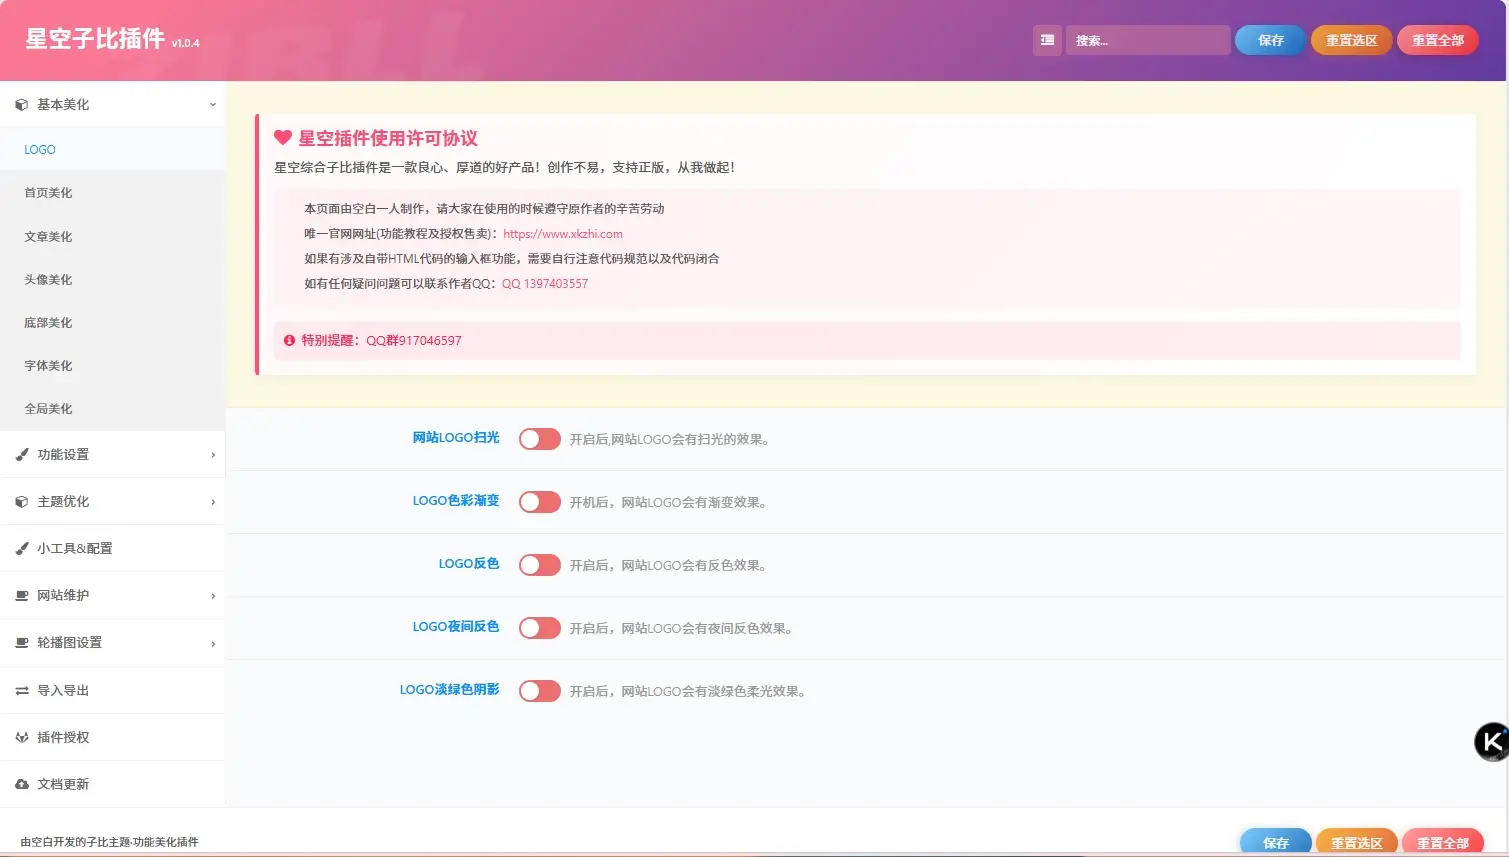Click the cloud icon beside 文档更新

tap(21, 785)
